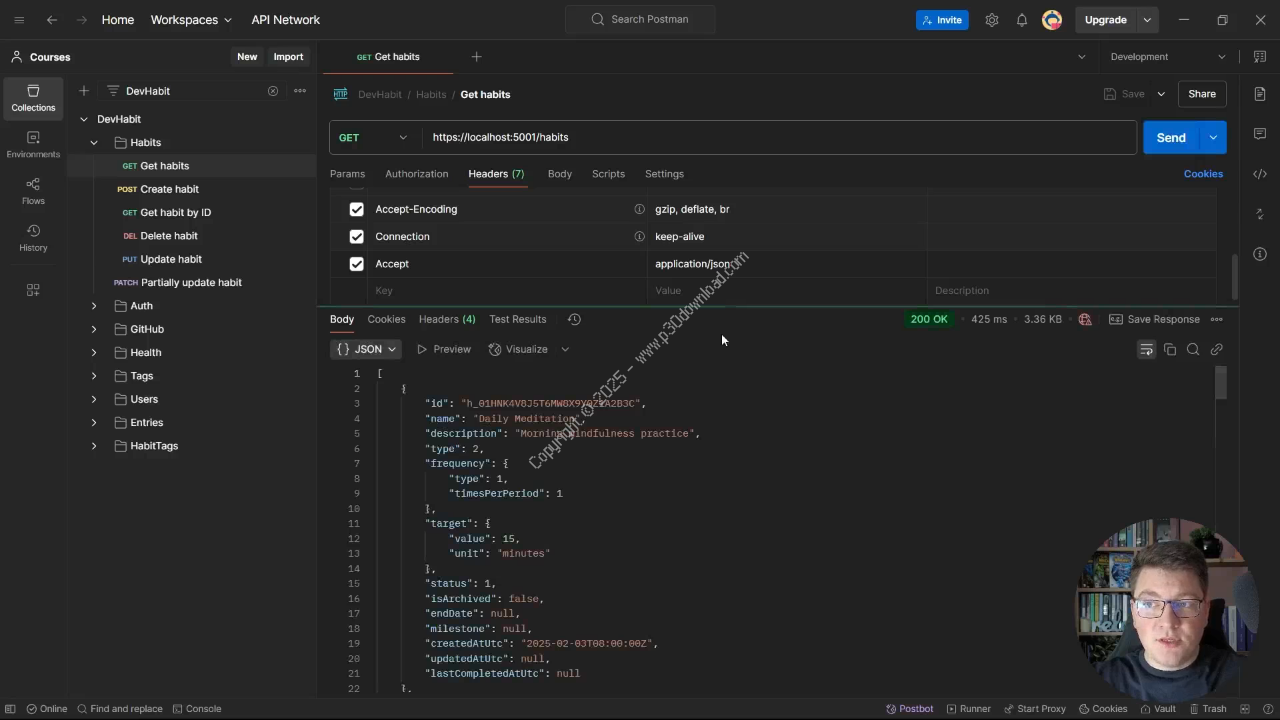Click the Invite button

point(942,20)
